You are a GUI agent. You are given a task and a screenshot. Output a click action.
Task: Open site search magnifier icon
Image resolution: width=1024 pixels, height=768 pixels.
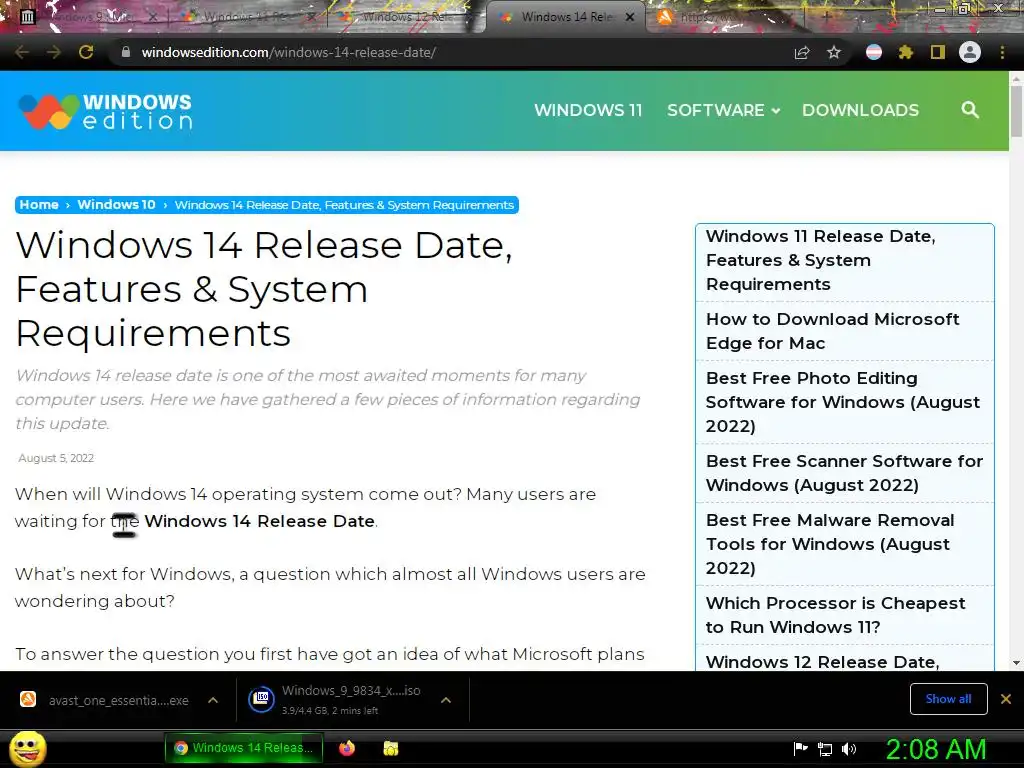pyautogui.click(x=970, y=110)
